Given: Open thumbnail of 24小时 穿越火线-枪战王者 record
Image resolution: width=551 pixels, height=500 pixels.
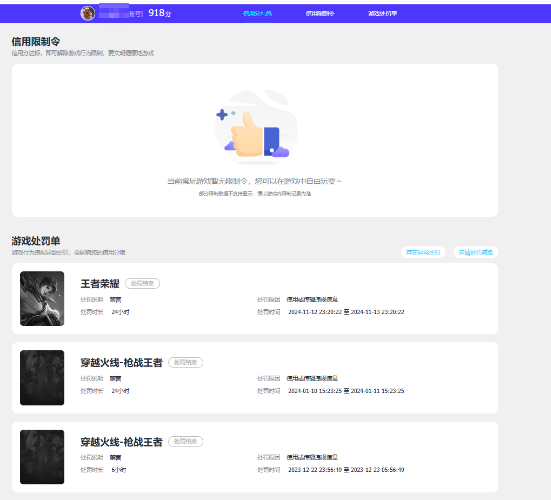Looking at the screenshot, I should tap(42, 377).
